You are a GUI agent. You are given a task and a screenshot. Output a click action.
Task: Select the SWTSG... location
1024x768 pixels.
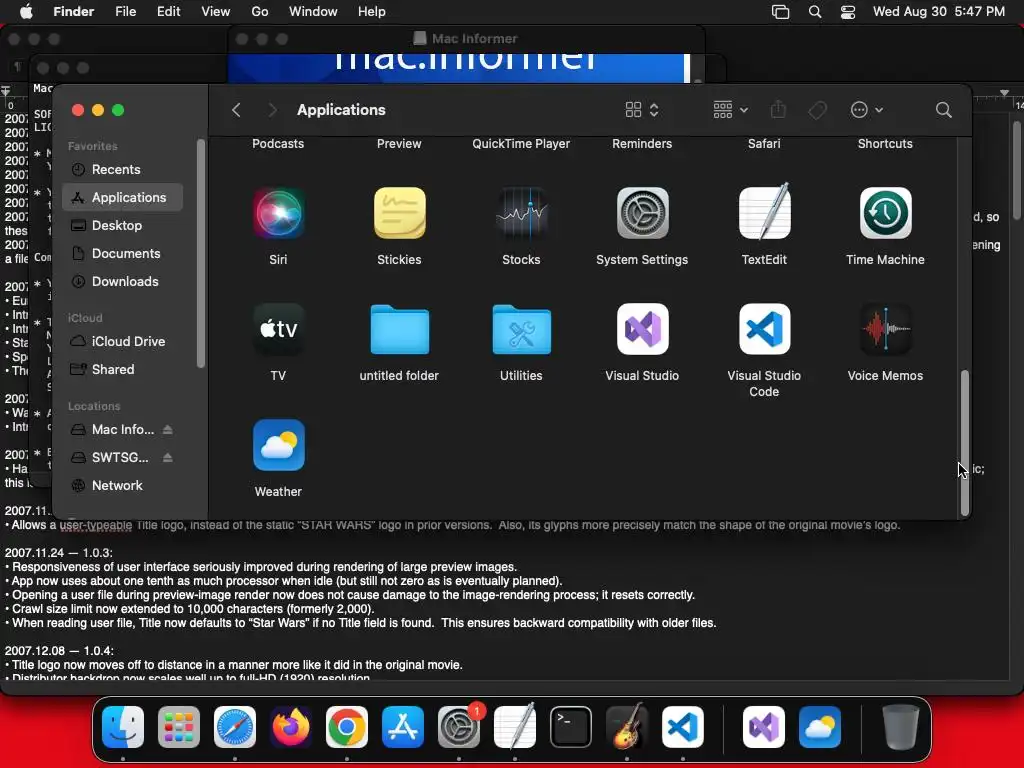(123, 458)
